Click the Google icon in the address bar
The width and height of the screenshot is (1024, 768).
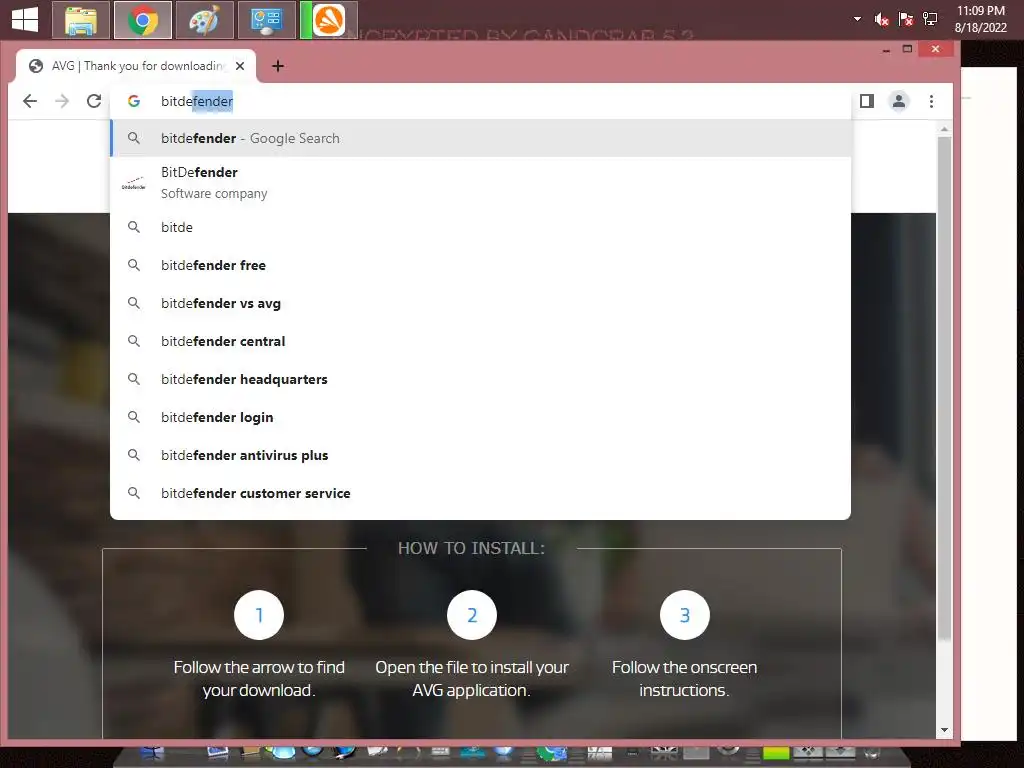tap(134, 101)
